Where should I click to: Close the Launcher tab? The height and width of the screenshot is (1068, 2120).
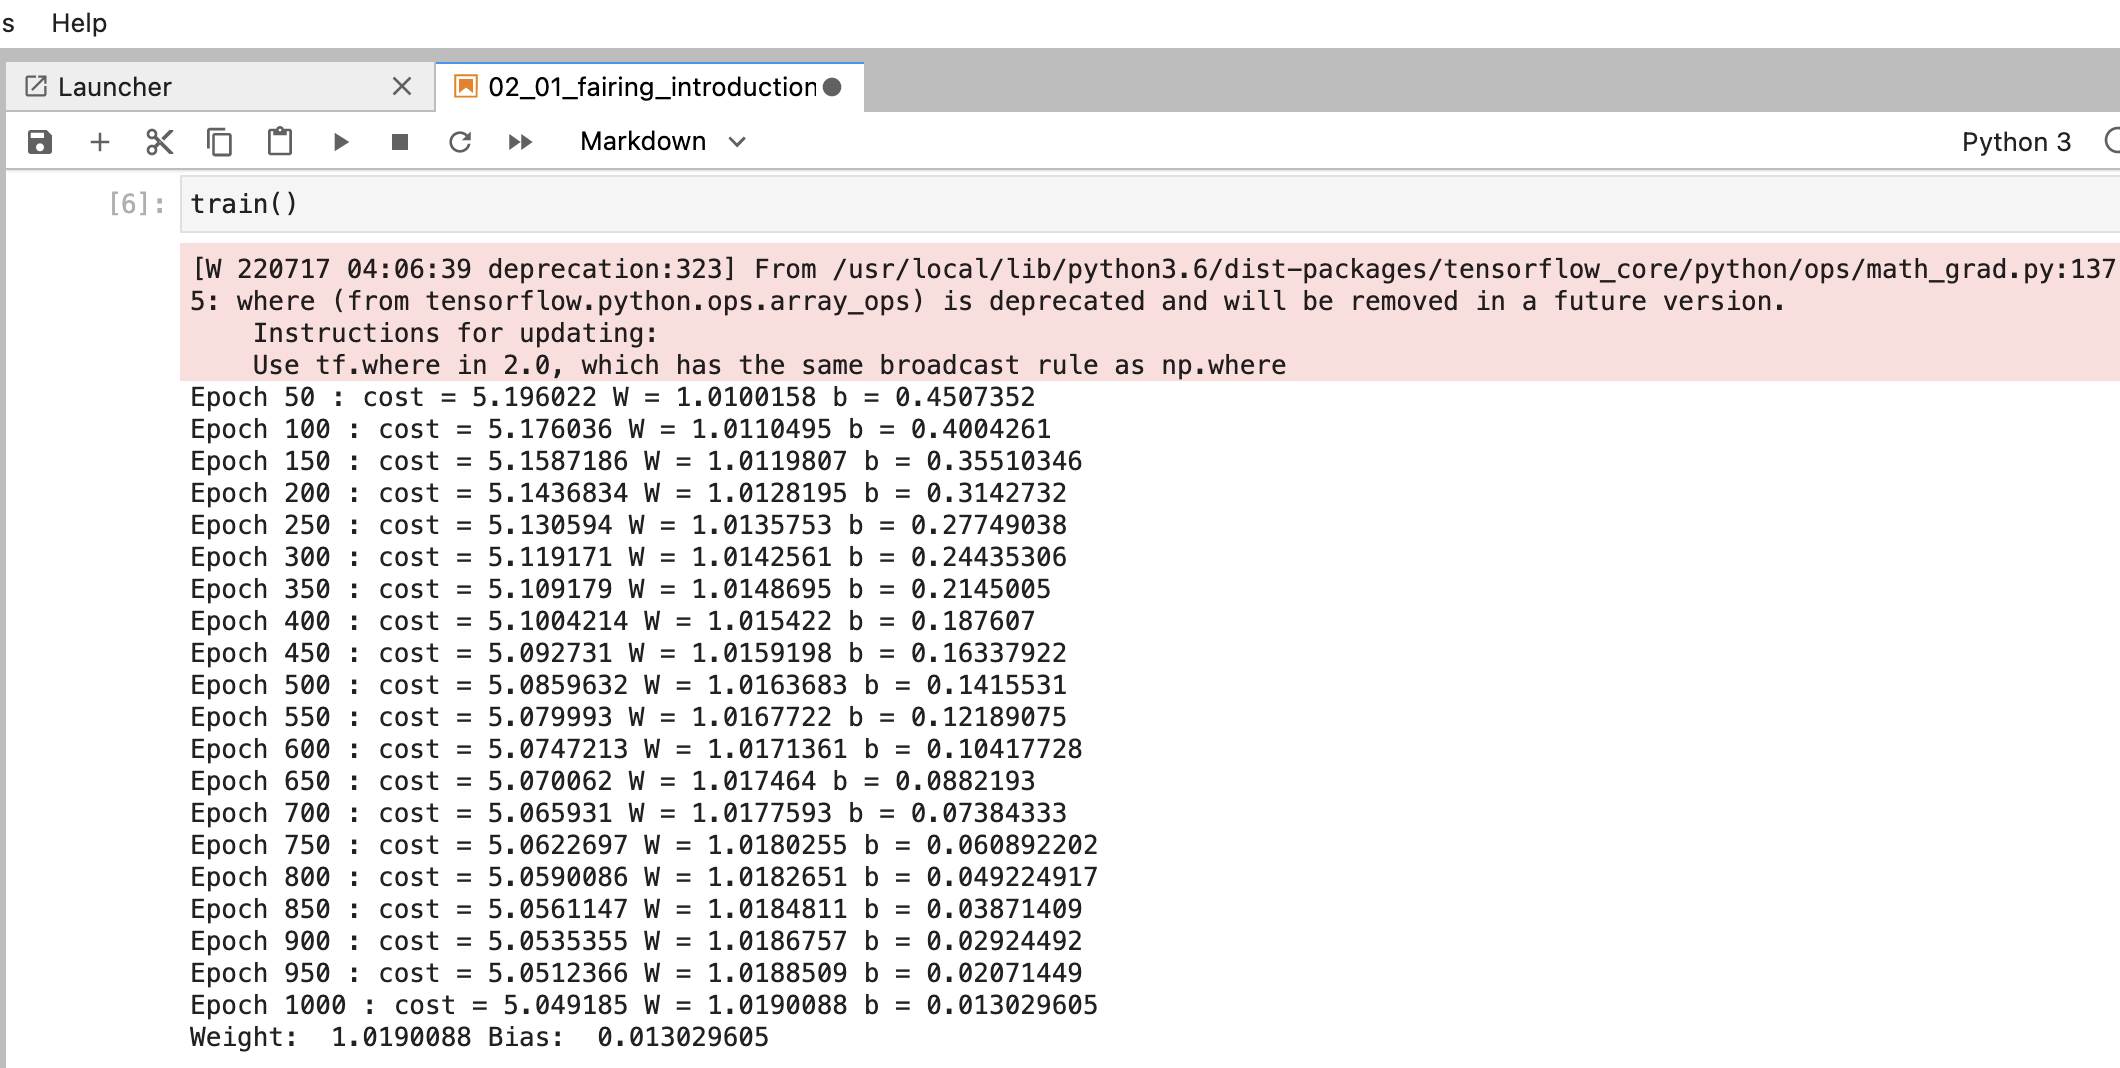coord(402,87)
